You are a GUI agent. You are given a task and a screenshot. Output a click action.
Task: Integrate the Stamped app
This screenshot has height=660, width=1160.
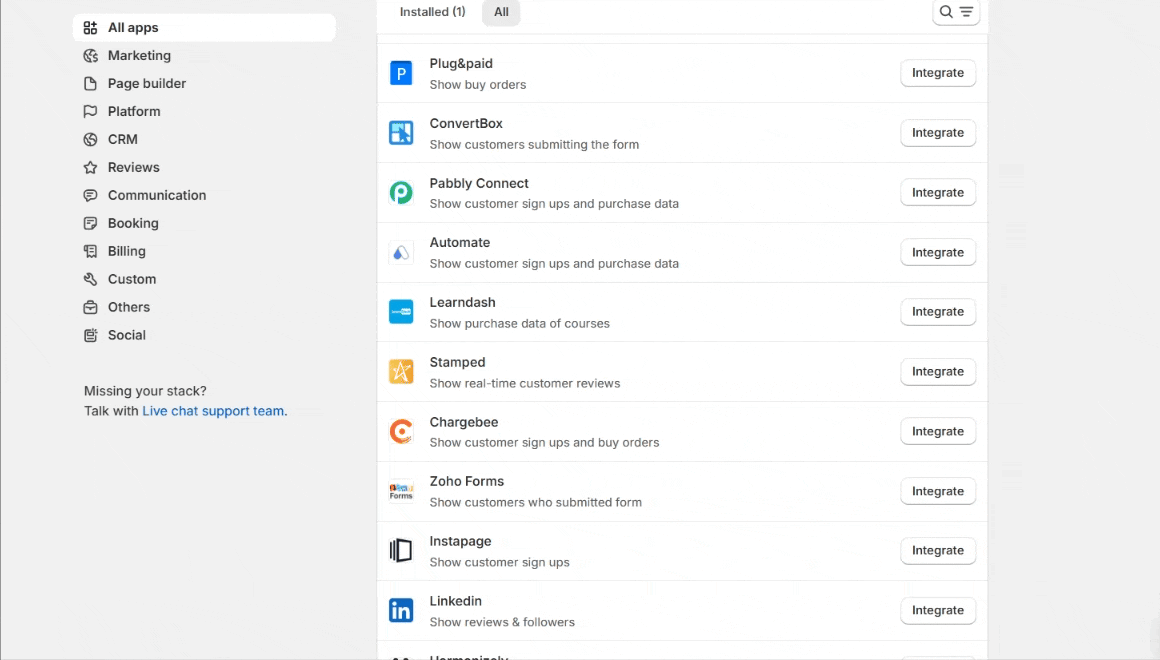coord(937,371)
